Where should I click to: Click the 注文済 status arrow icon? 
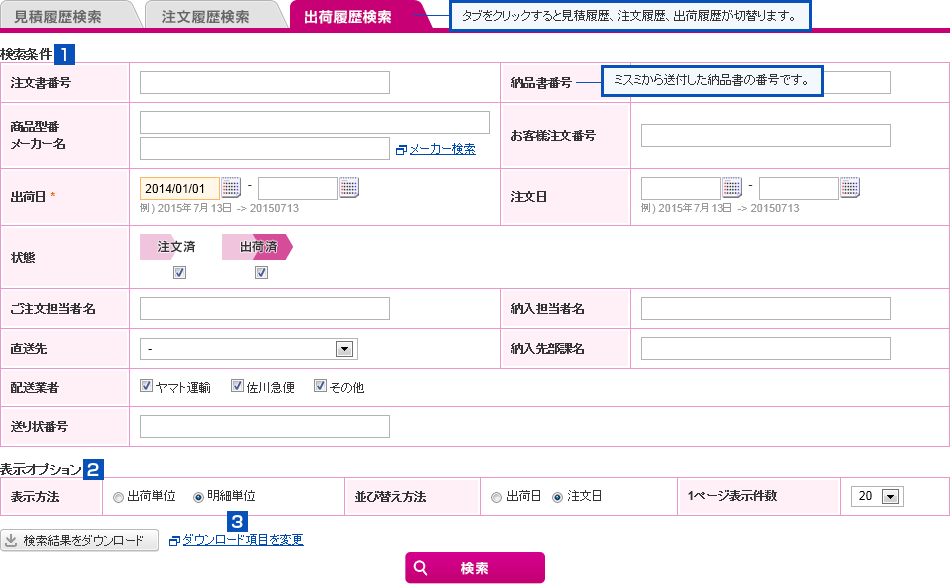(176, 247)
